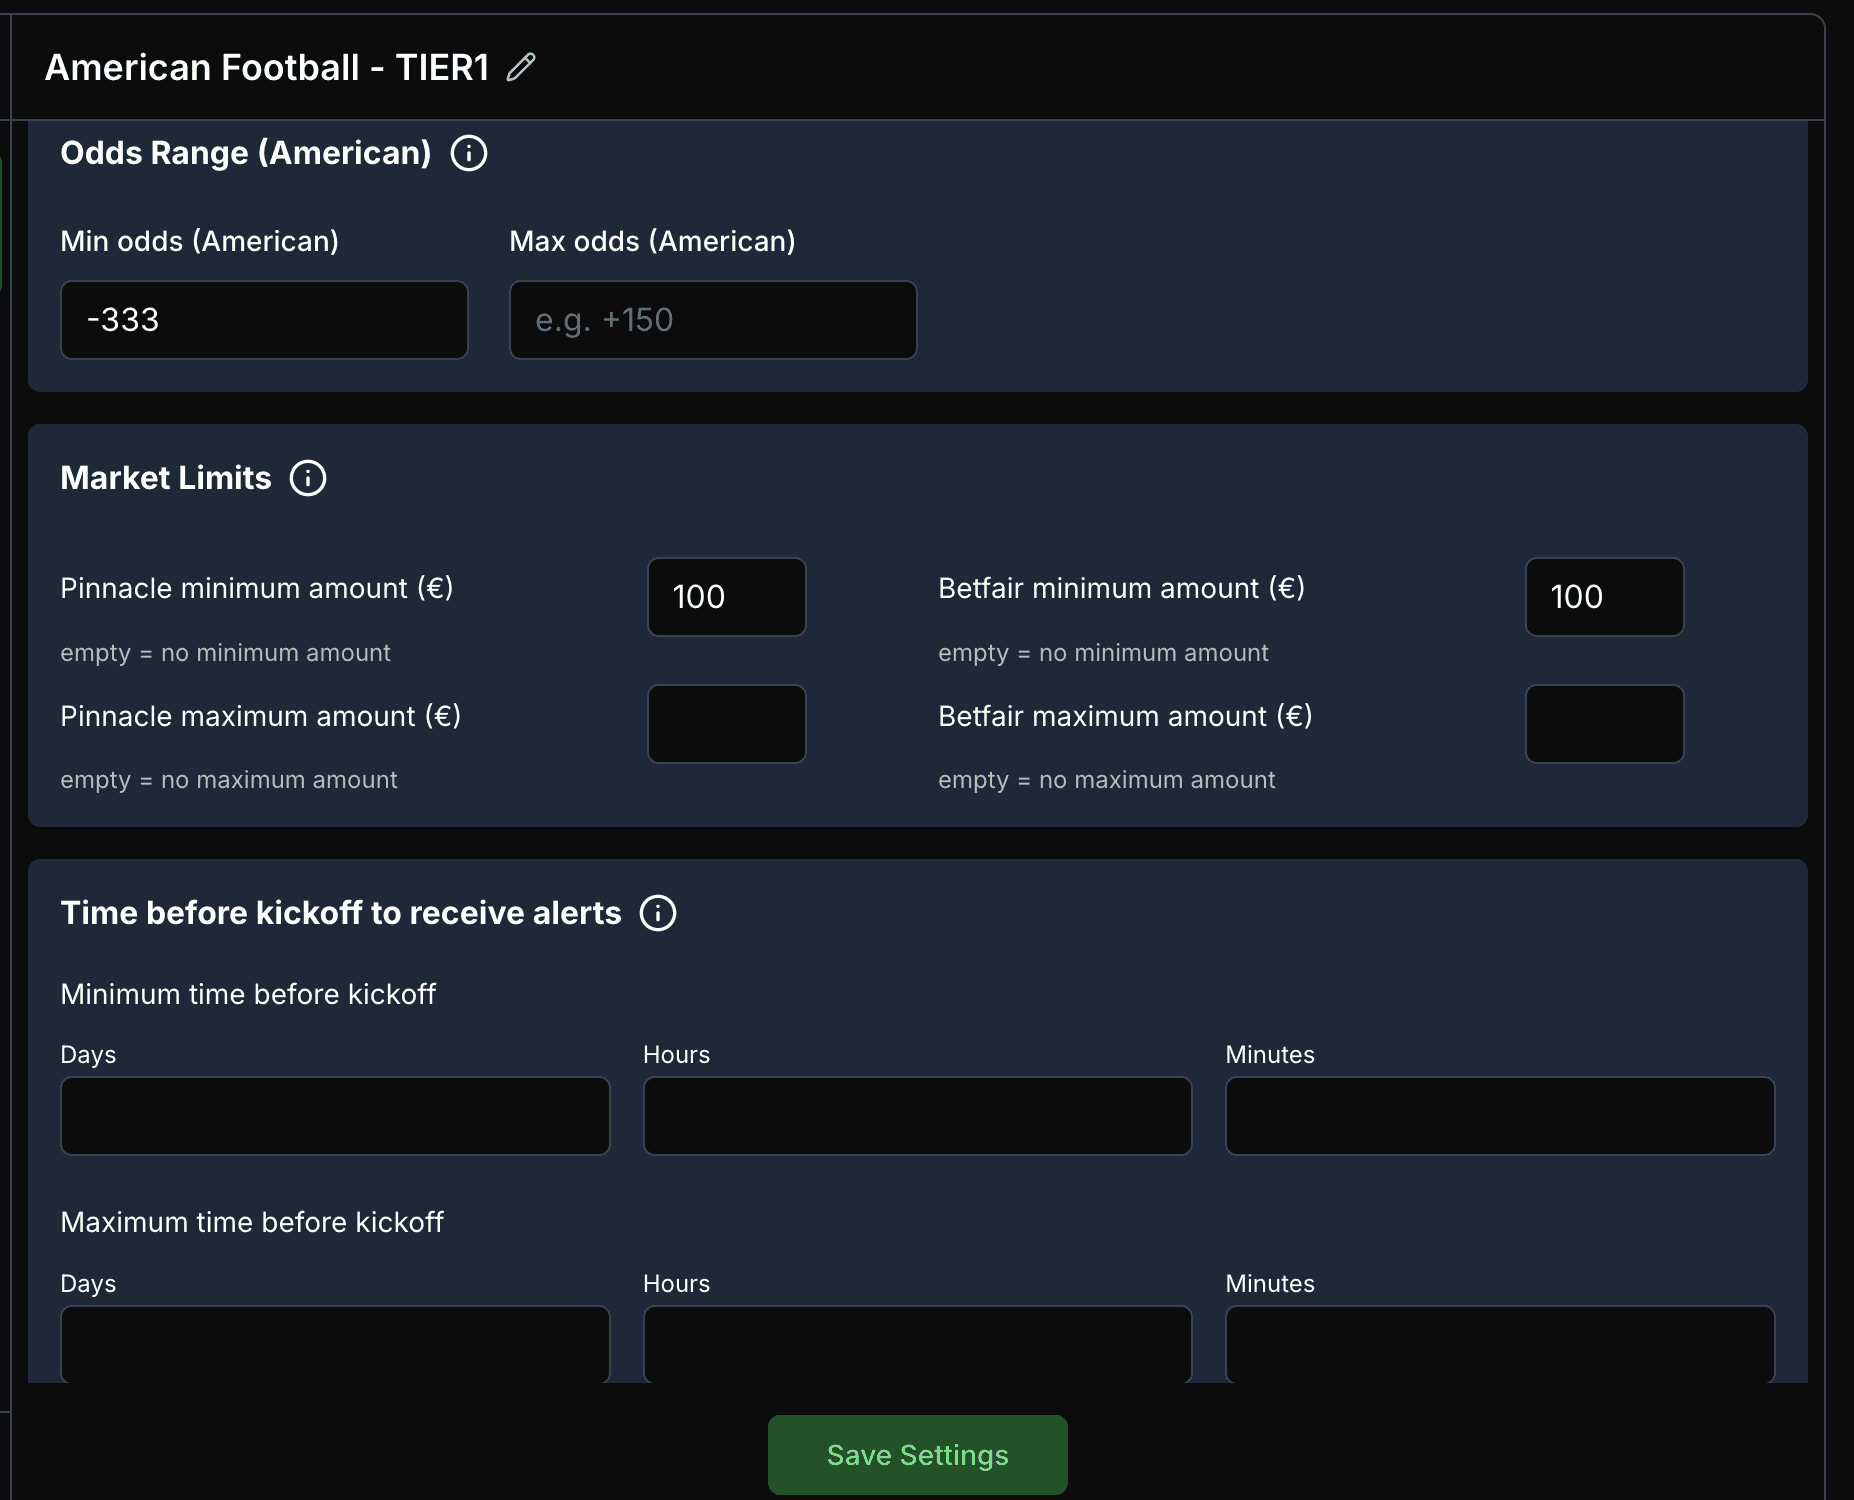Open the kickoff alerts info tooltip

tap(659, 912)
